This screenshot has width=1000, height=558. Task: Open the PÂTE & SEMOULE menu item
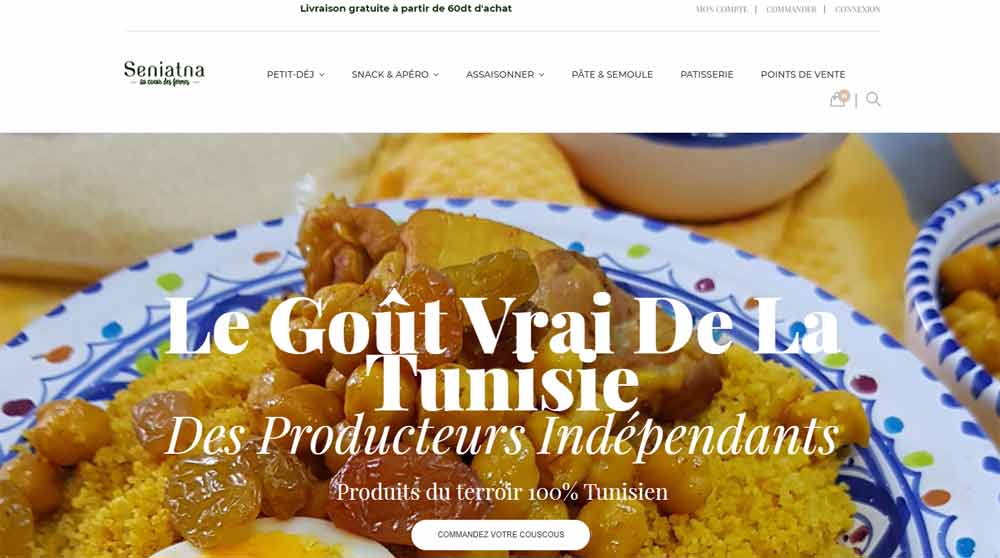(x=612, y=75)
